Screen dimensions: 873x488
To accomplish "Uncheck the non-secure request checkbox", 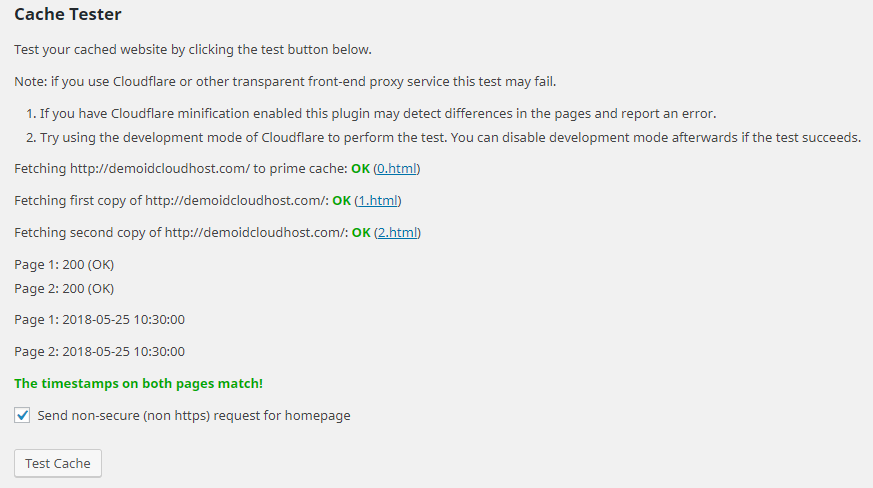I will [23, 415].
